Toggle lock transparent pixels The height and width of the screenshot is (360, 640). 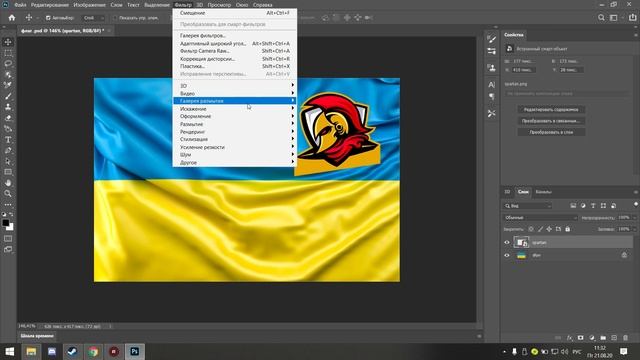pos(531,229)
